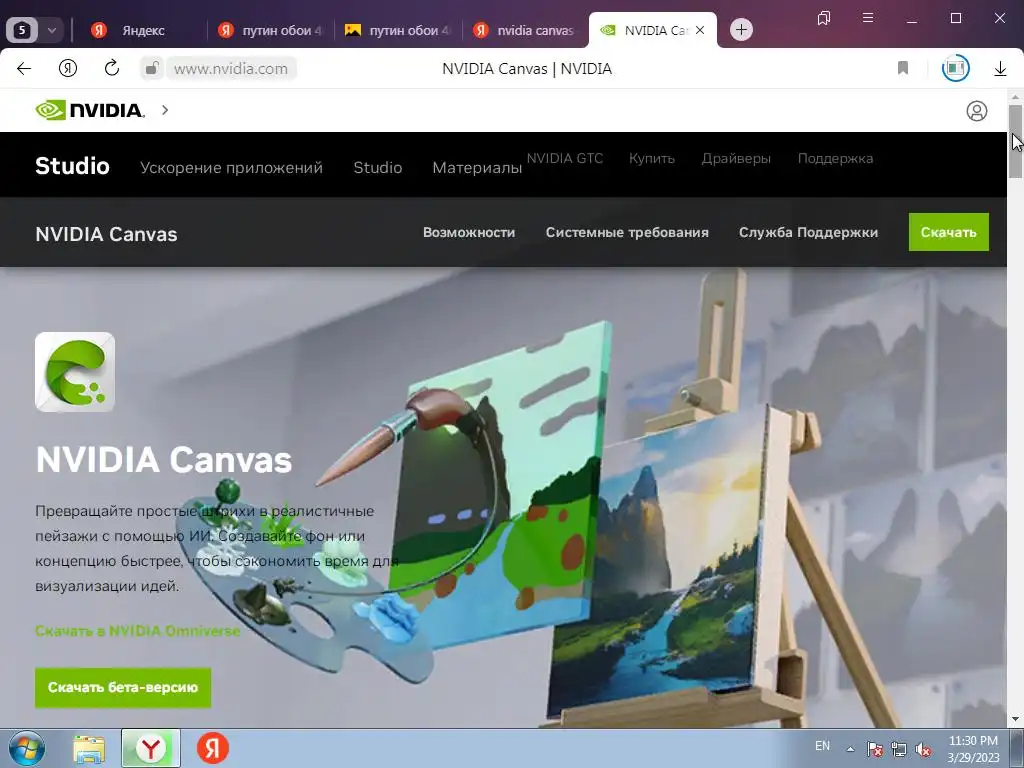Viewport: 1024px width, 768px height.
Task: Open the Studio navigation item
Action: [x=377, y=168]
